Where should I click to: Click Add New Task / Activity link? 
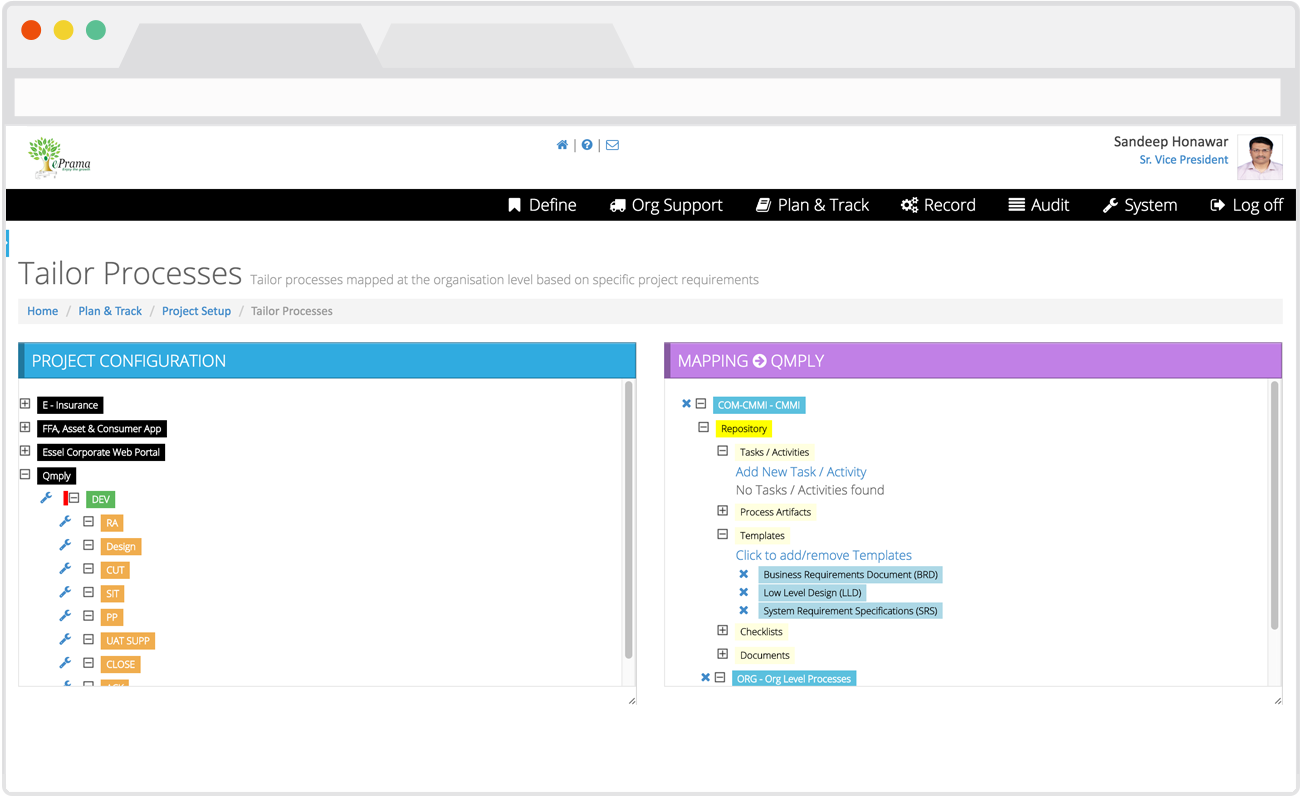pos(800,472)
